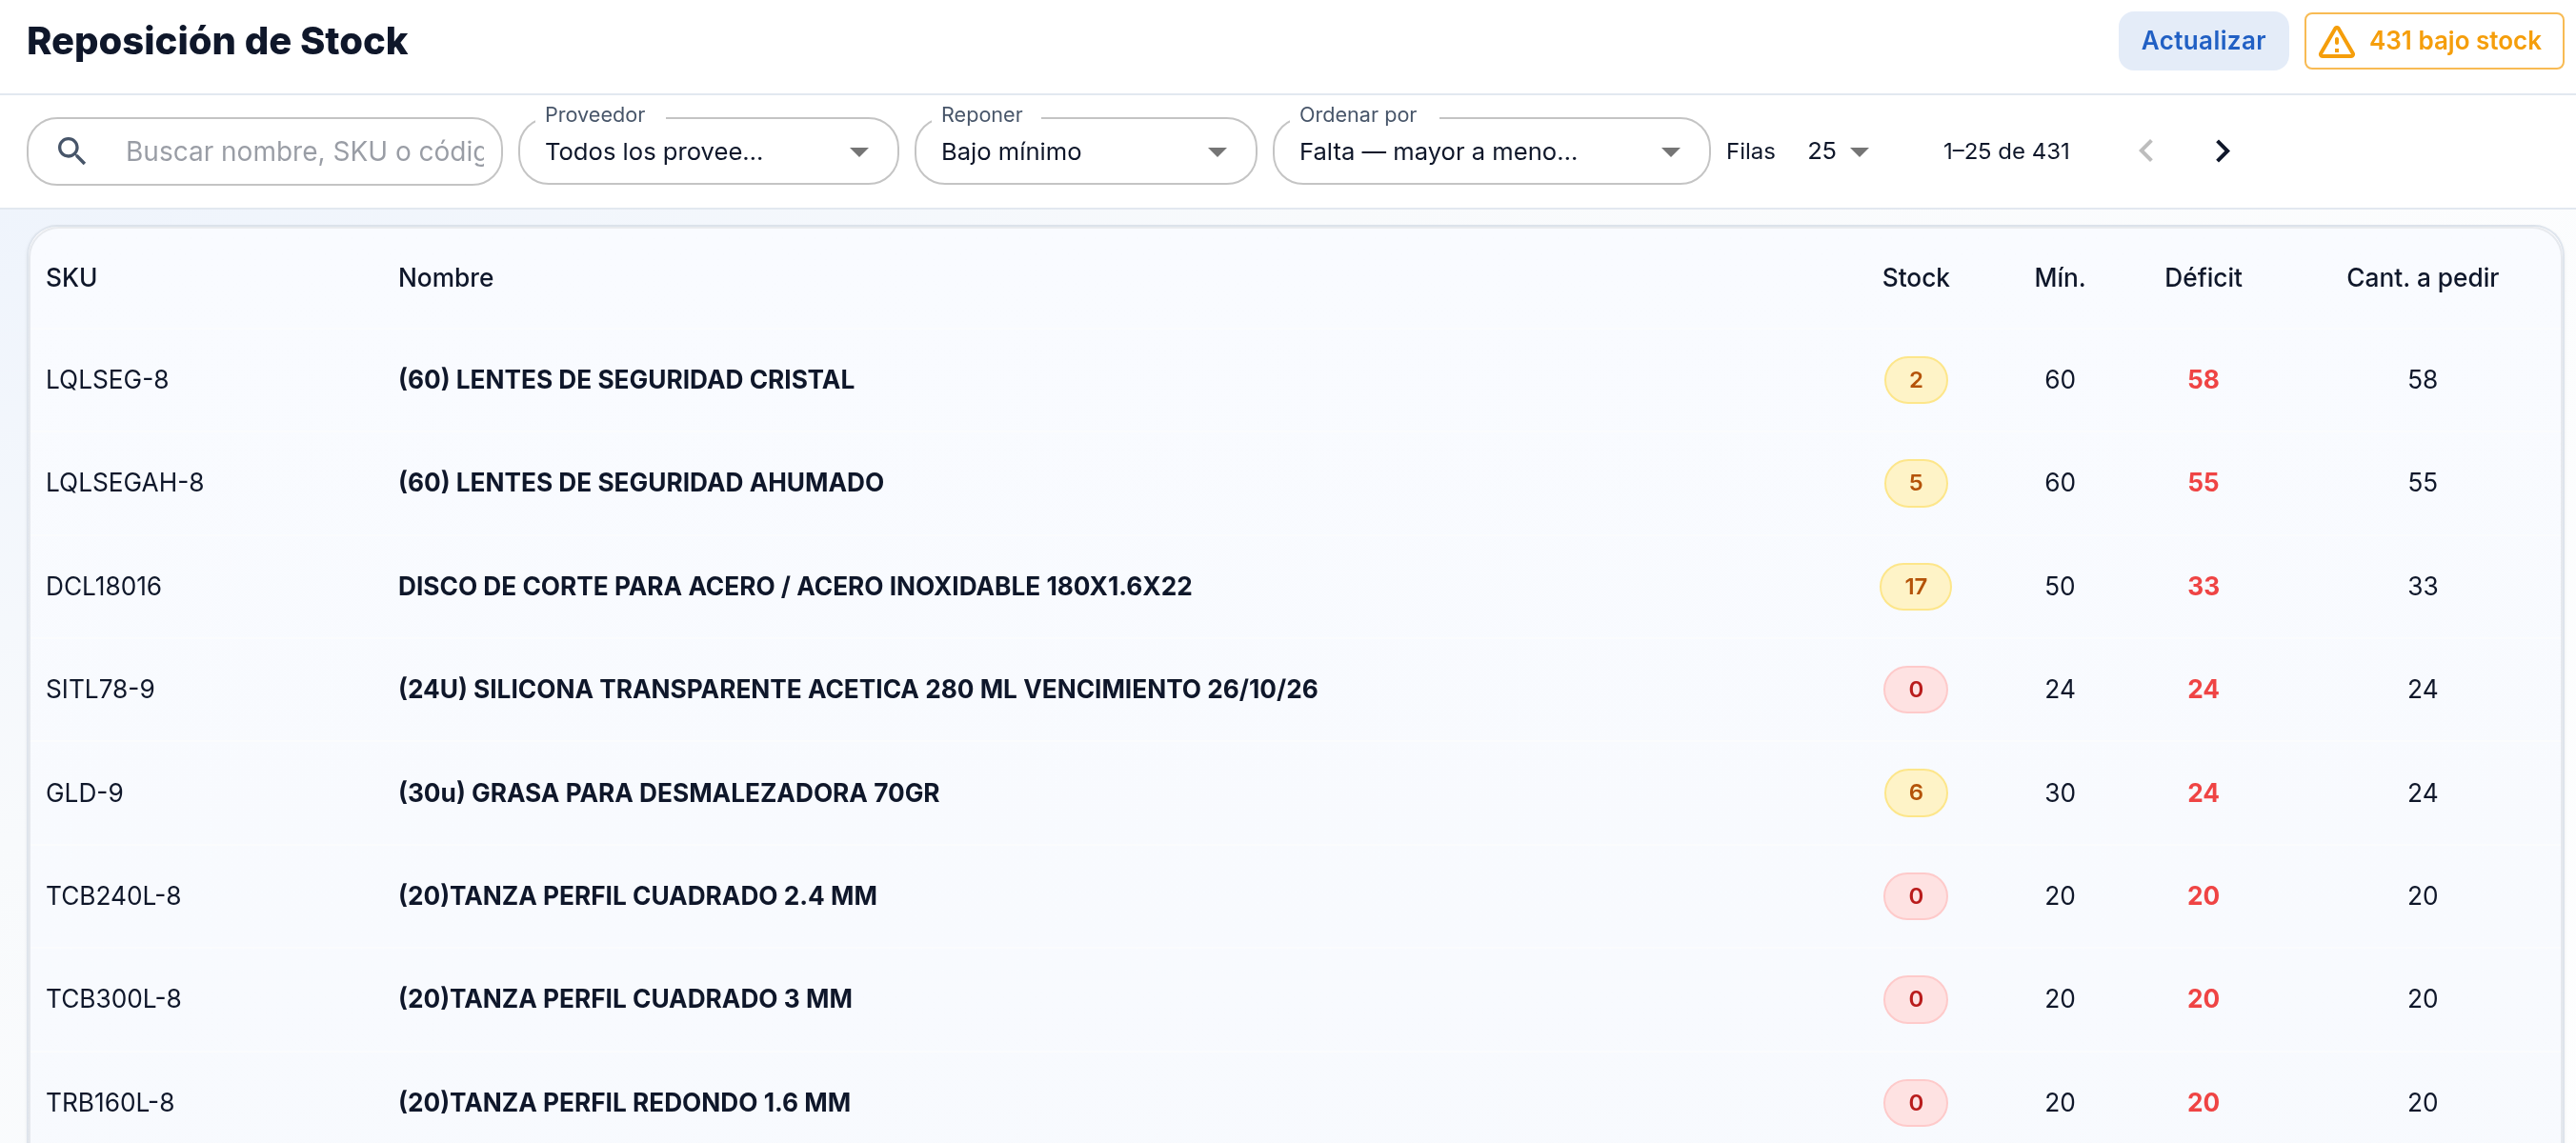Click Cant. a pedir 58 for LQLSEG-8
Image resolution: width=2576 pixels, height=1143 pixels.
tap(2422, 380)
